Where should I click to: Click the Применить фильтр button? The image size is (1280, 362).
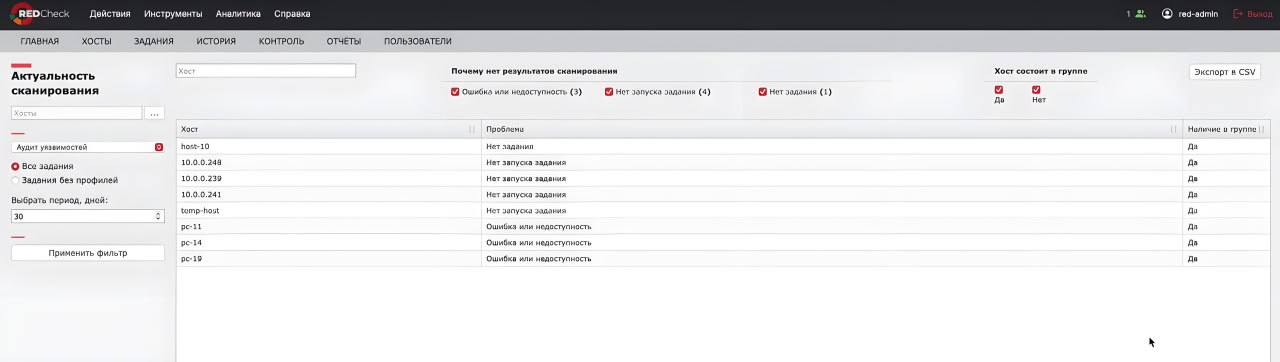[x=88, y=253]
